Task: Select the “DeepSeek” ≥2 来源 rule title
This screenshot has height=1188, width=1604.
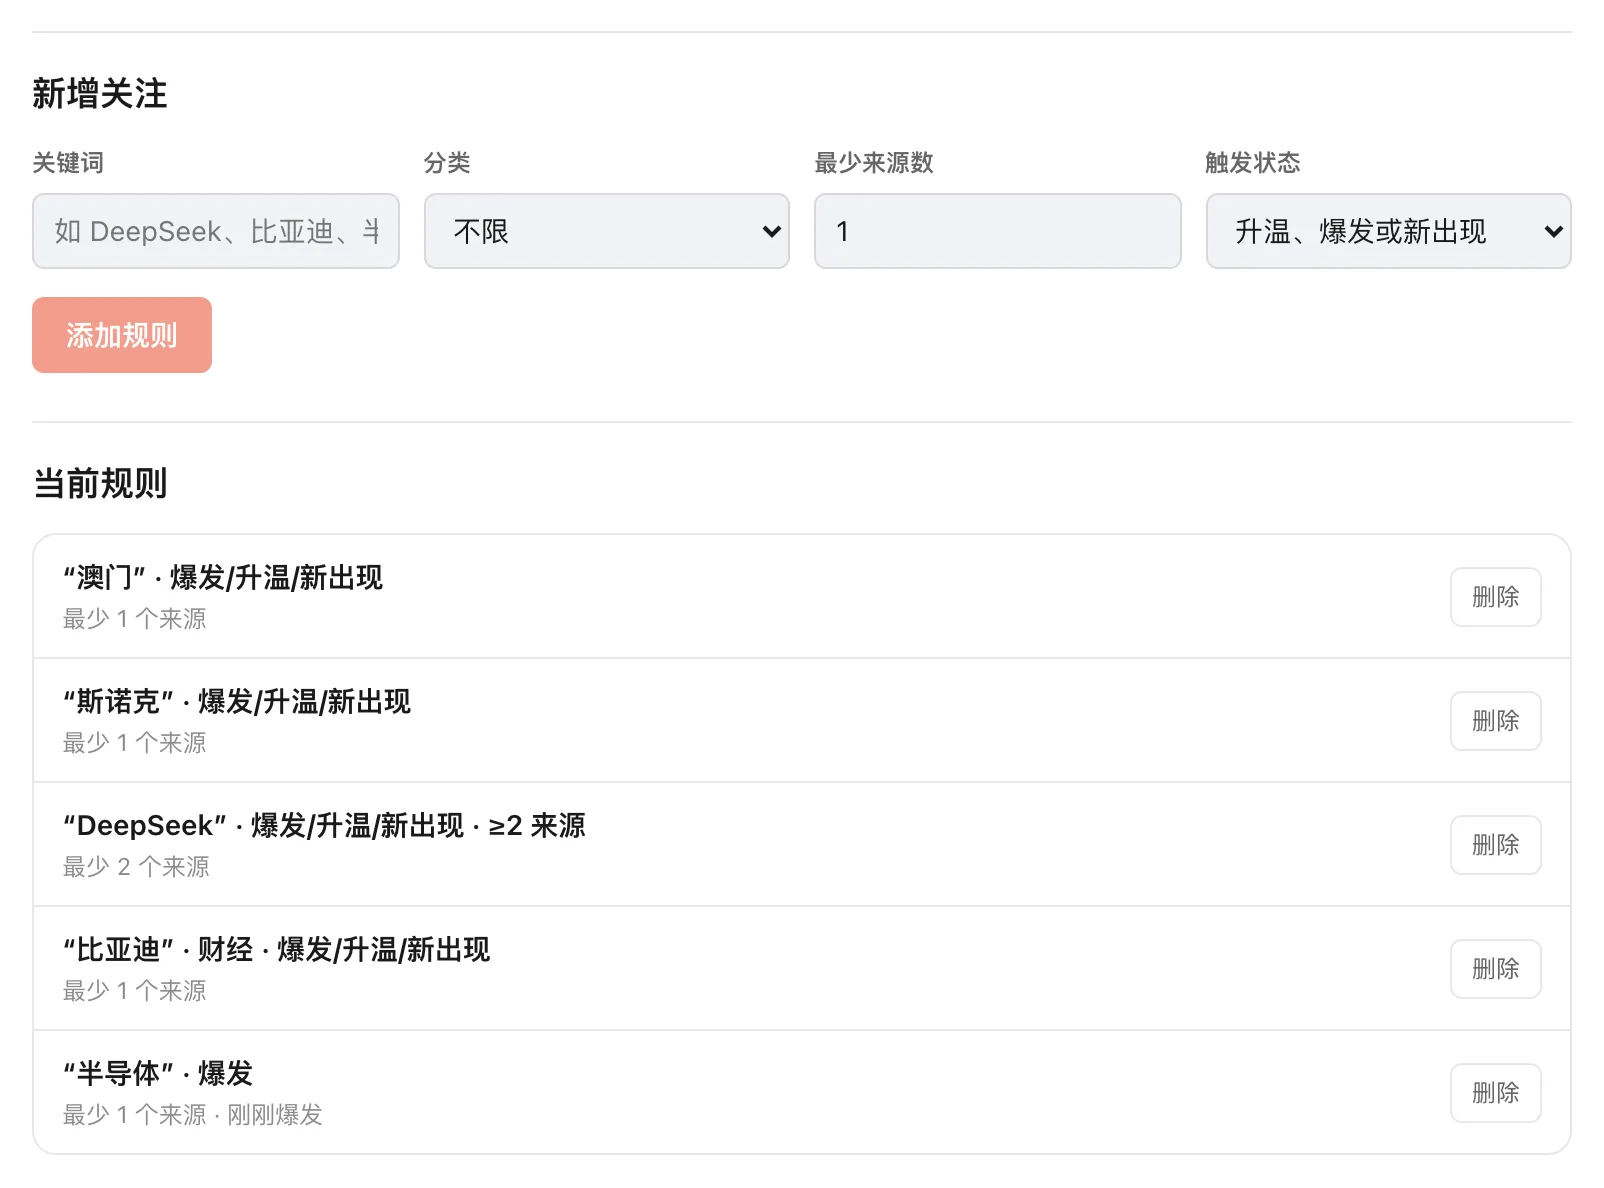Action: (324, 825)
